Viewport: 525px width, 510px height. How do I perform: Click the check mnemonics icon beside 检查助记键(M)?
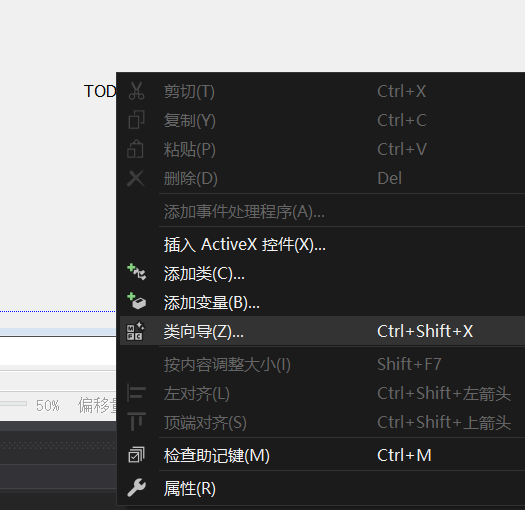136,455
